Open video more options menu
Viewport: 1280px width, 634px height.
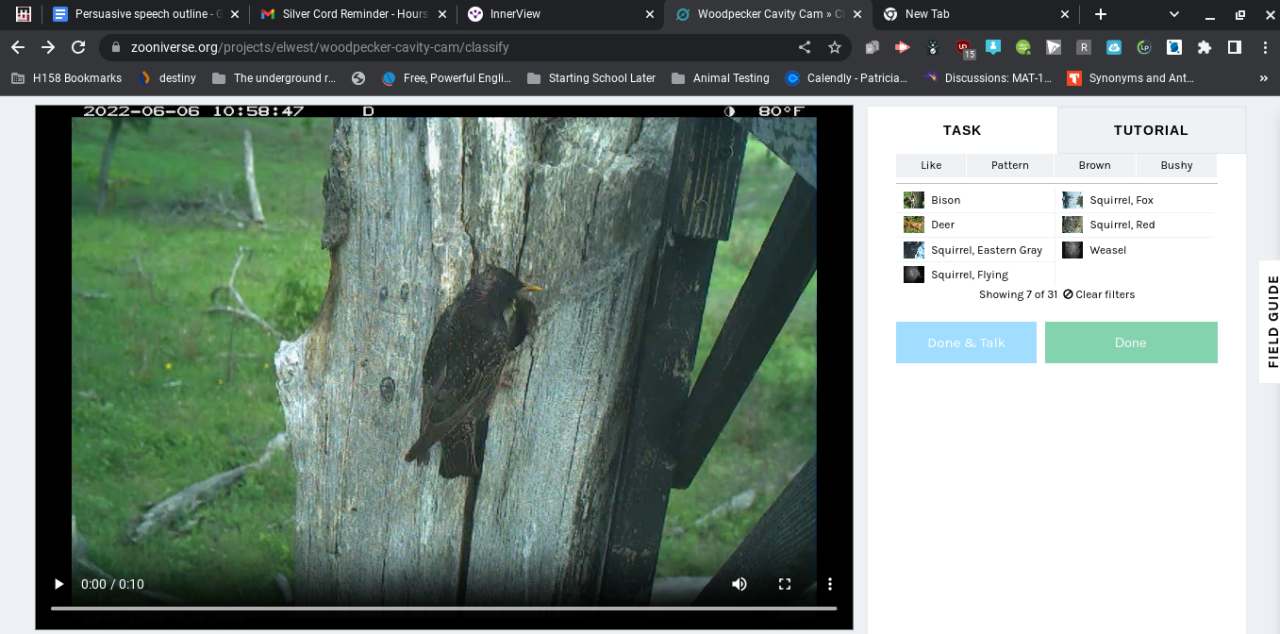click(x=829, y=584)
